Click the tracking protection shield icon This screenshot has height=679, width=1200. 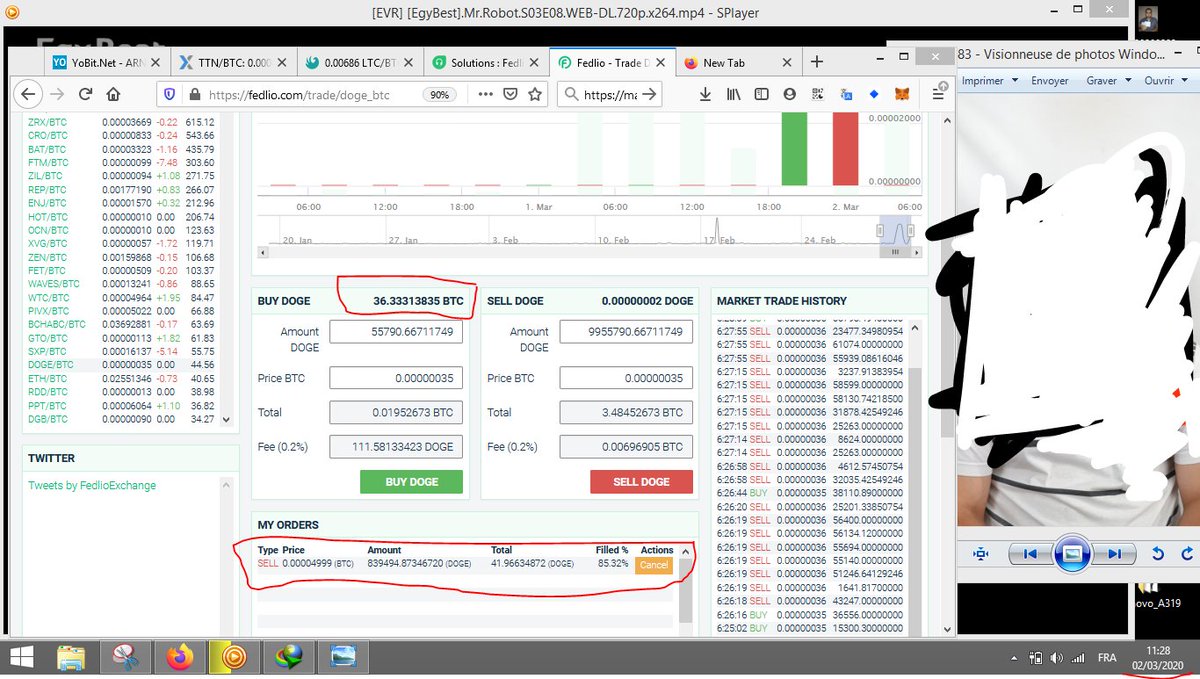point(168,94)
